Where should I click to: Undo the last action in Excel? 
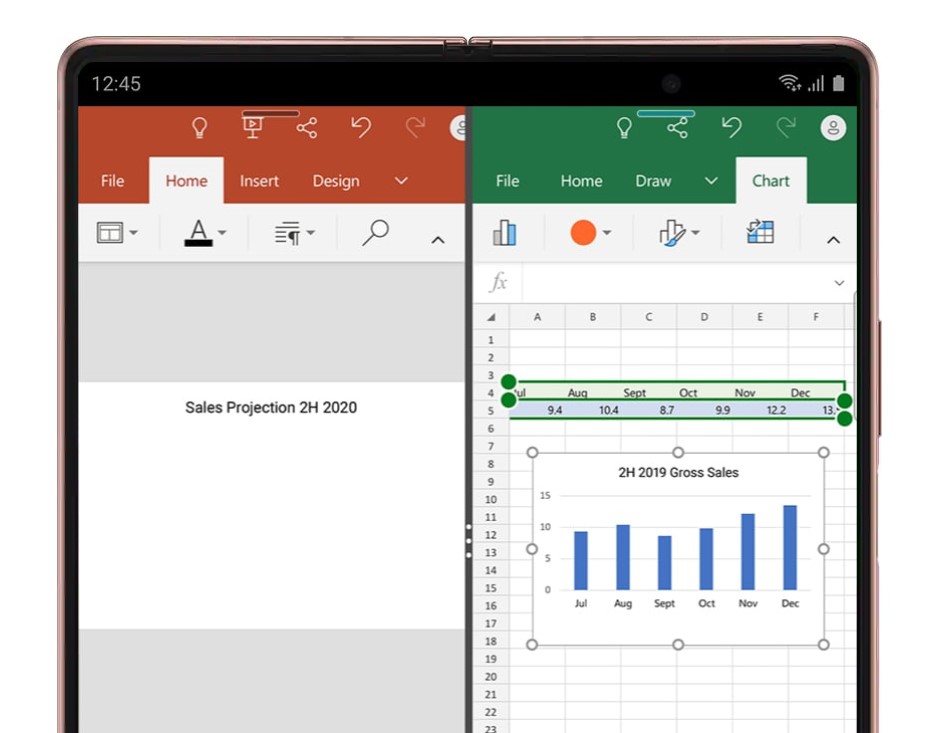point(731,127)
